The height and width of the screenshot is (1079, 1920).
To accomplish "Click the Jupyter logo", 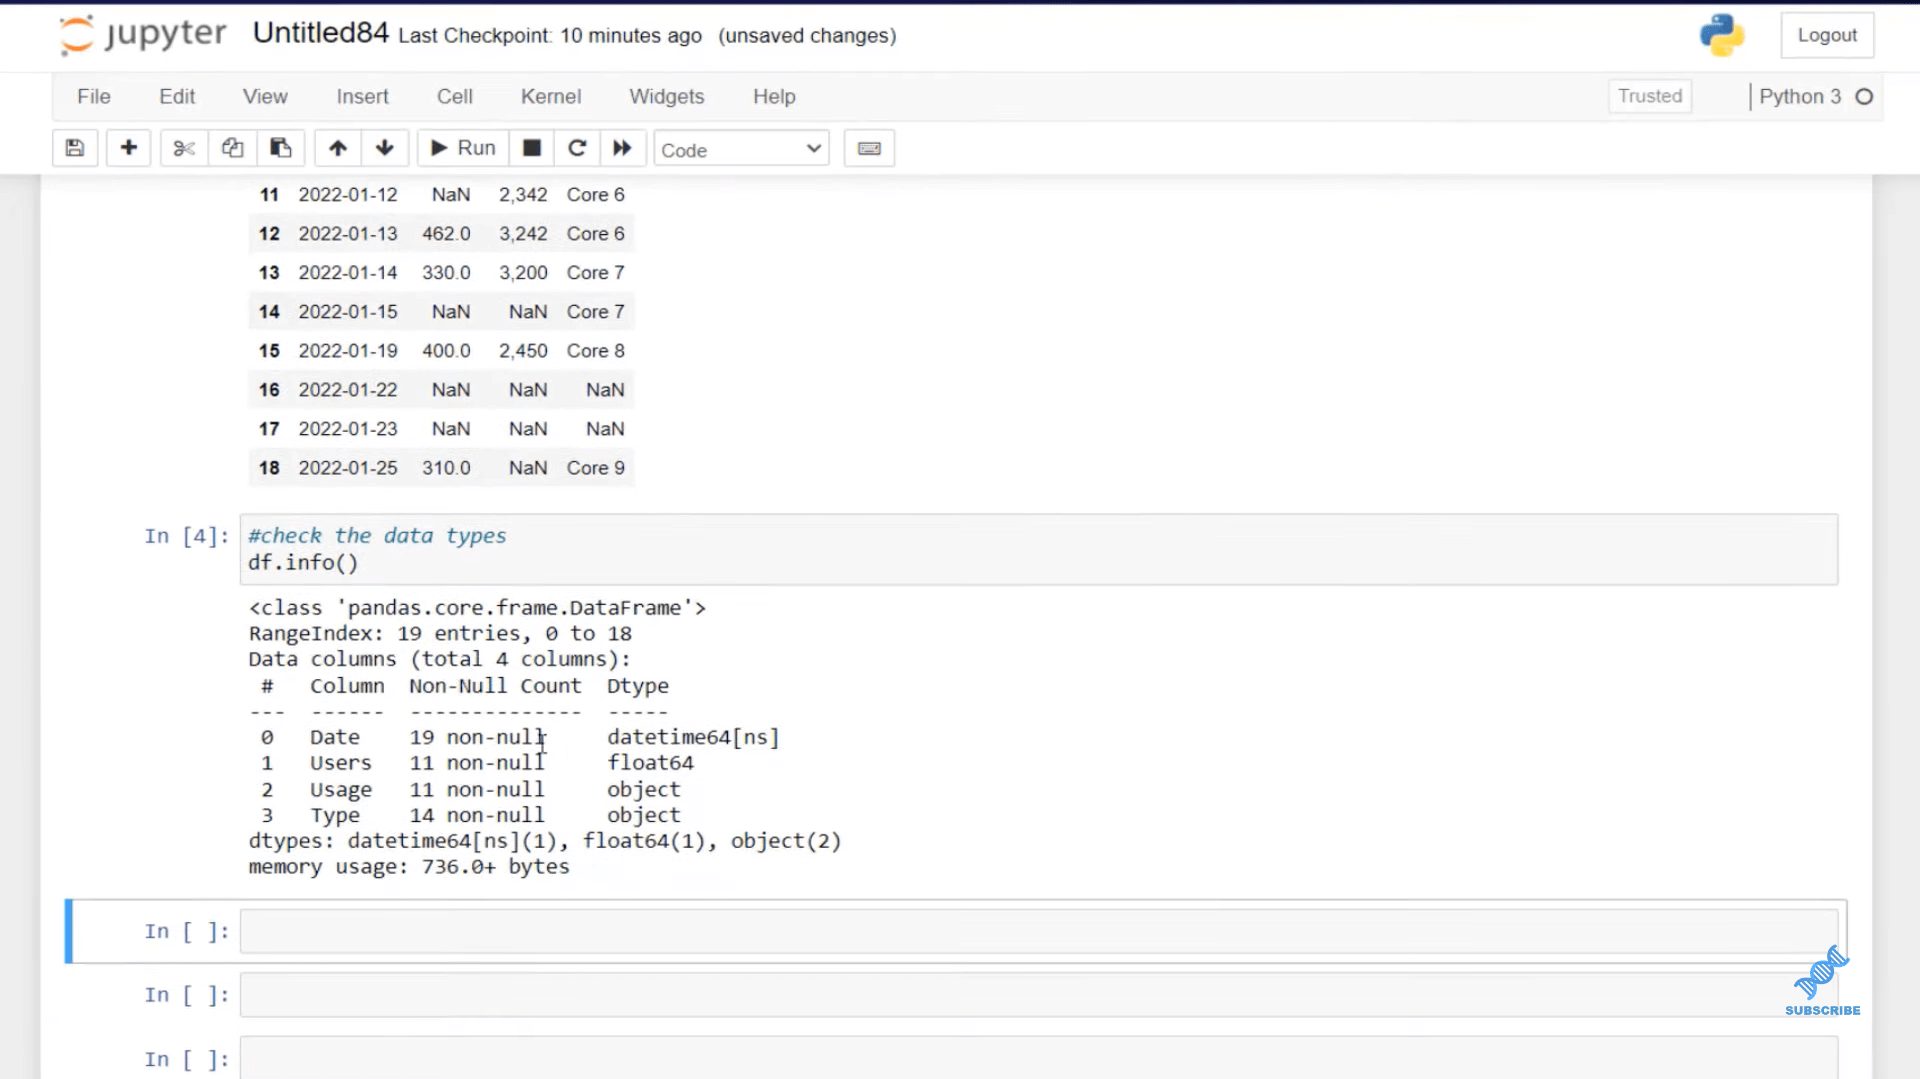I will [143, 35].
